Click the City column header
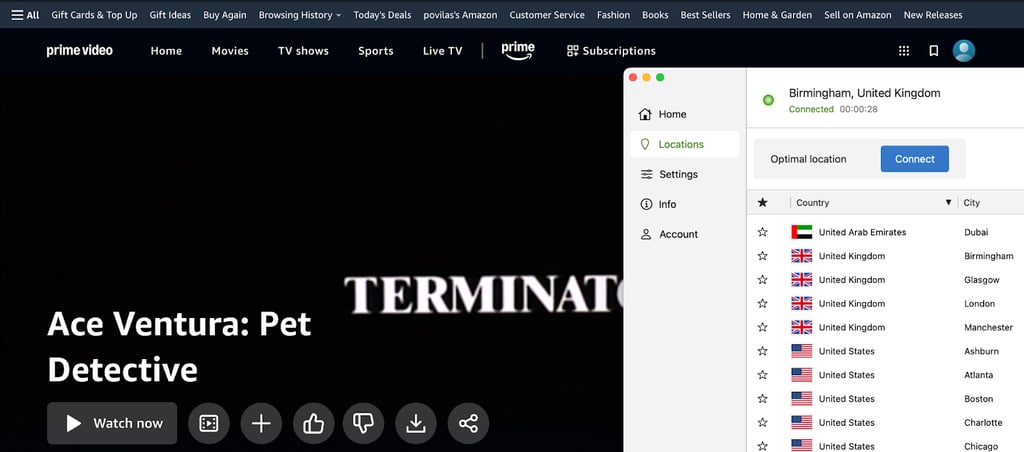Screen dimensions: 1024x452 (972, 202)
